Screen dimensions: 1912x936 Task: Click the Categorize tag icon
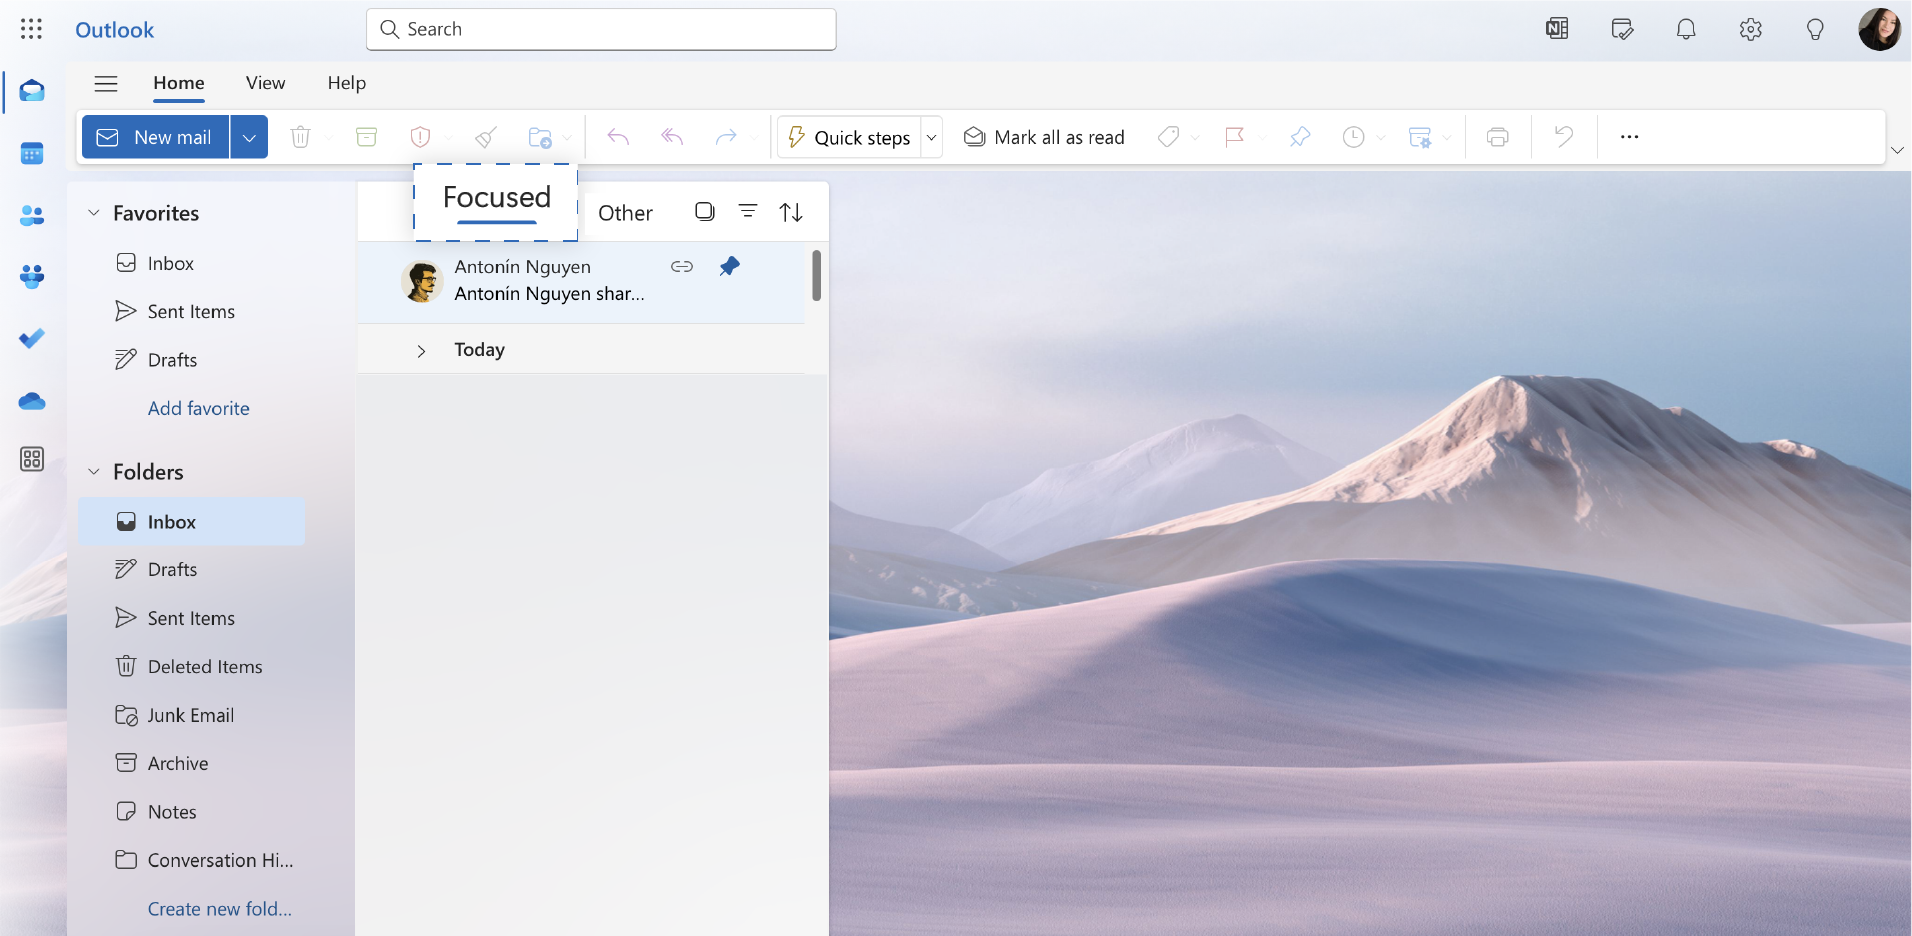pos(1168,137)
